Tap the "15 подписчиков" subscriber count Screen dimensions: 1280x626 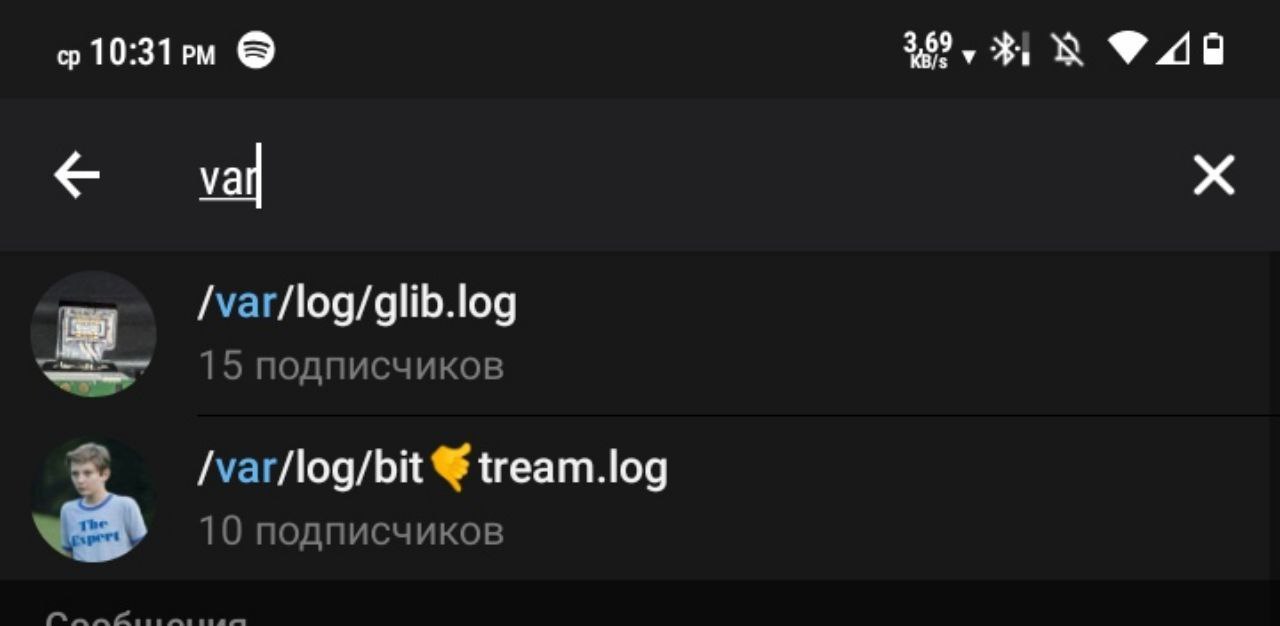point(351,366)
